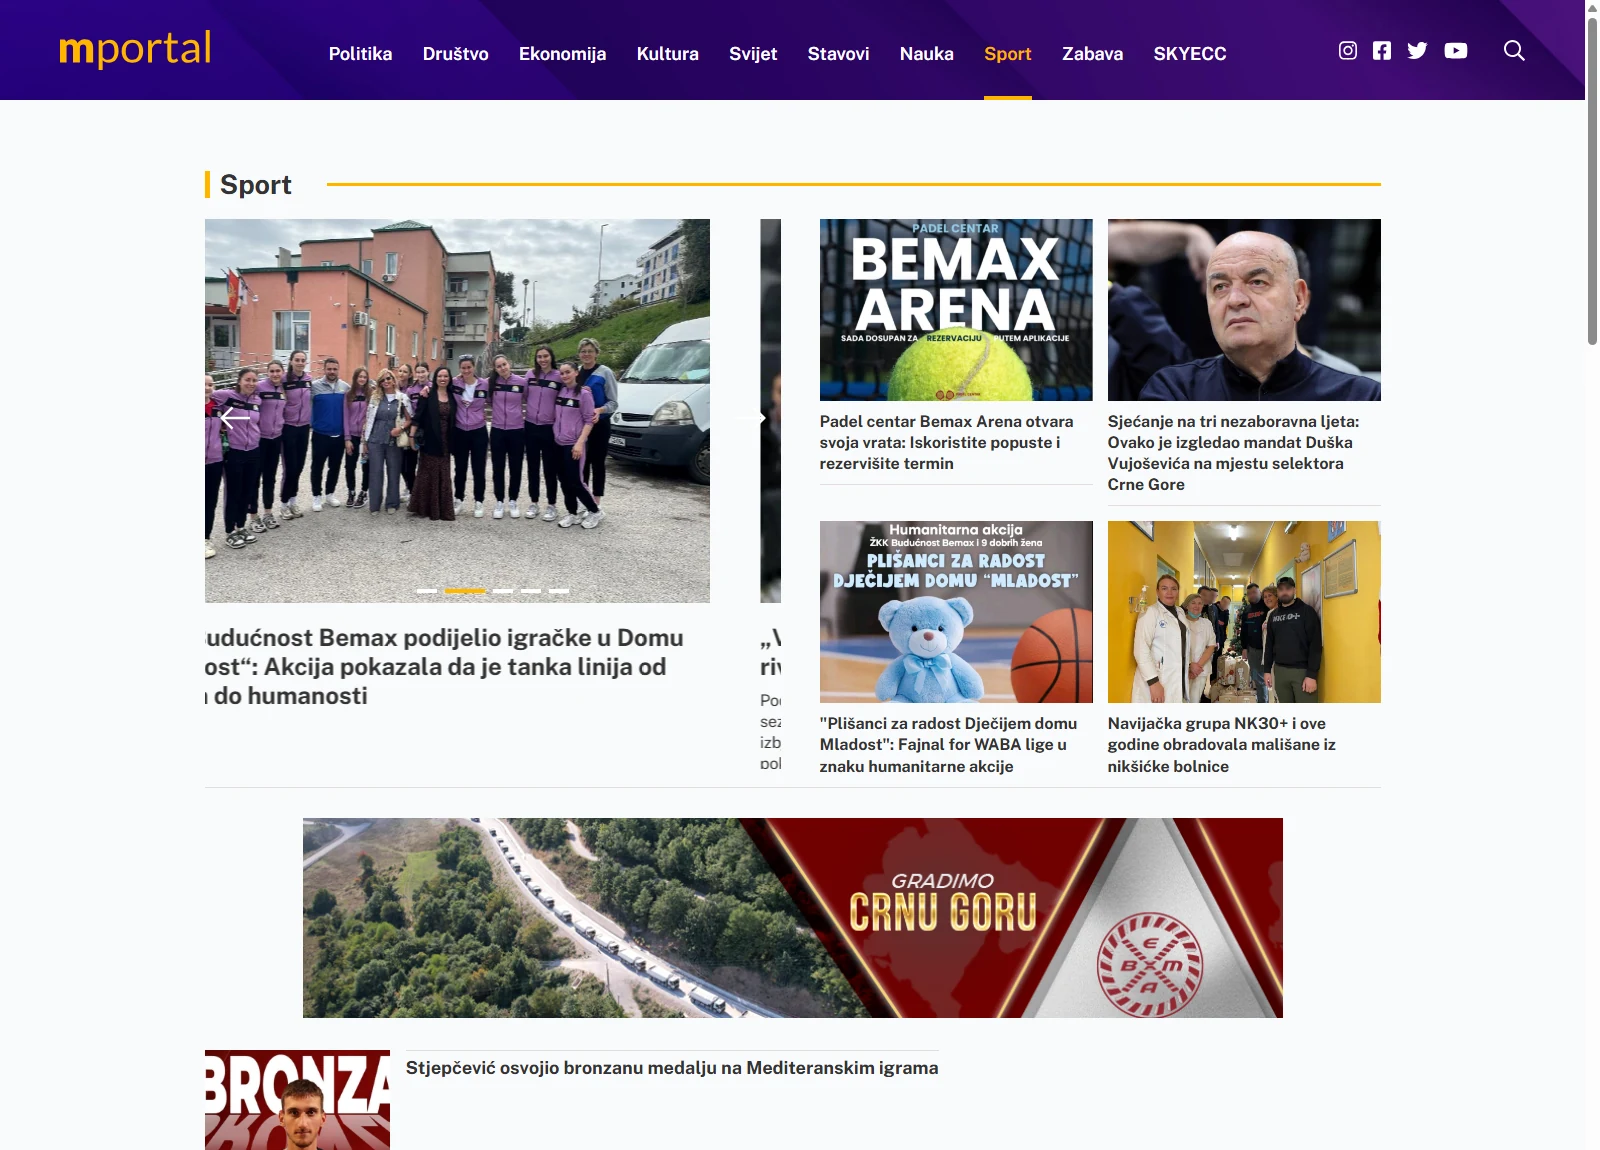The height and width of the screenshot is (1150, 1600).
Task: Open the blue teddy bear thumbnail
Action: coord(956,612)
